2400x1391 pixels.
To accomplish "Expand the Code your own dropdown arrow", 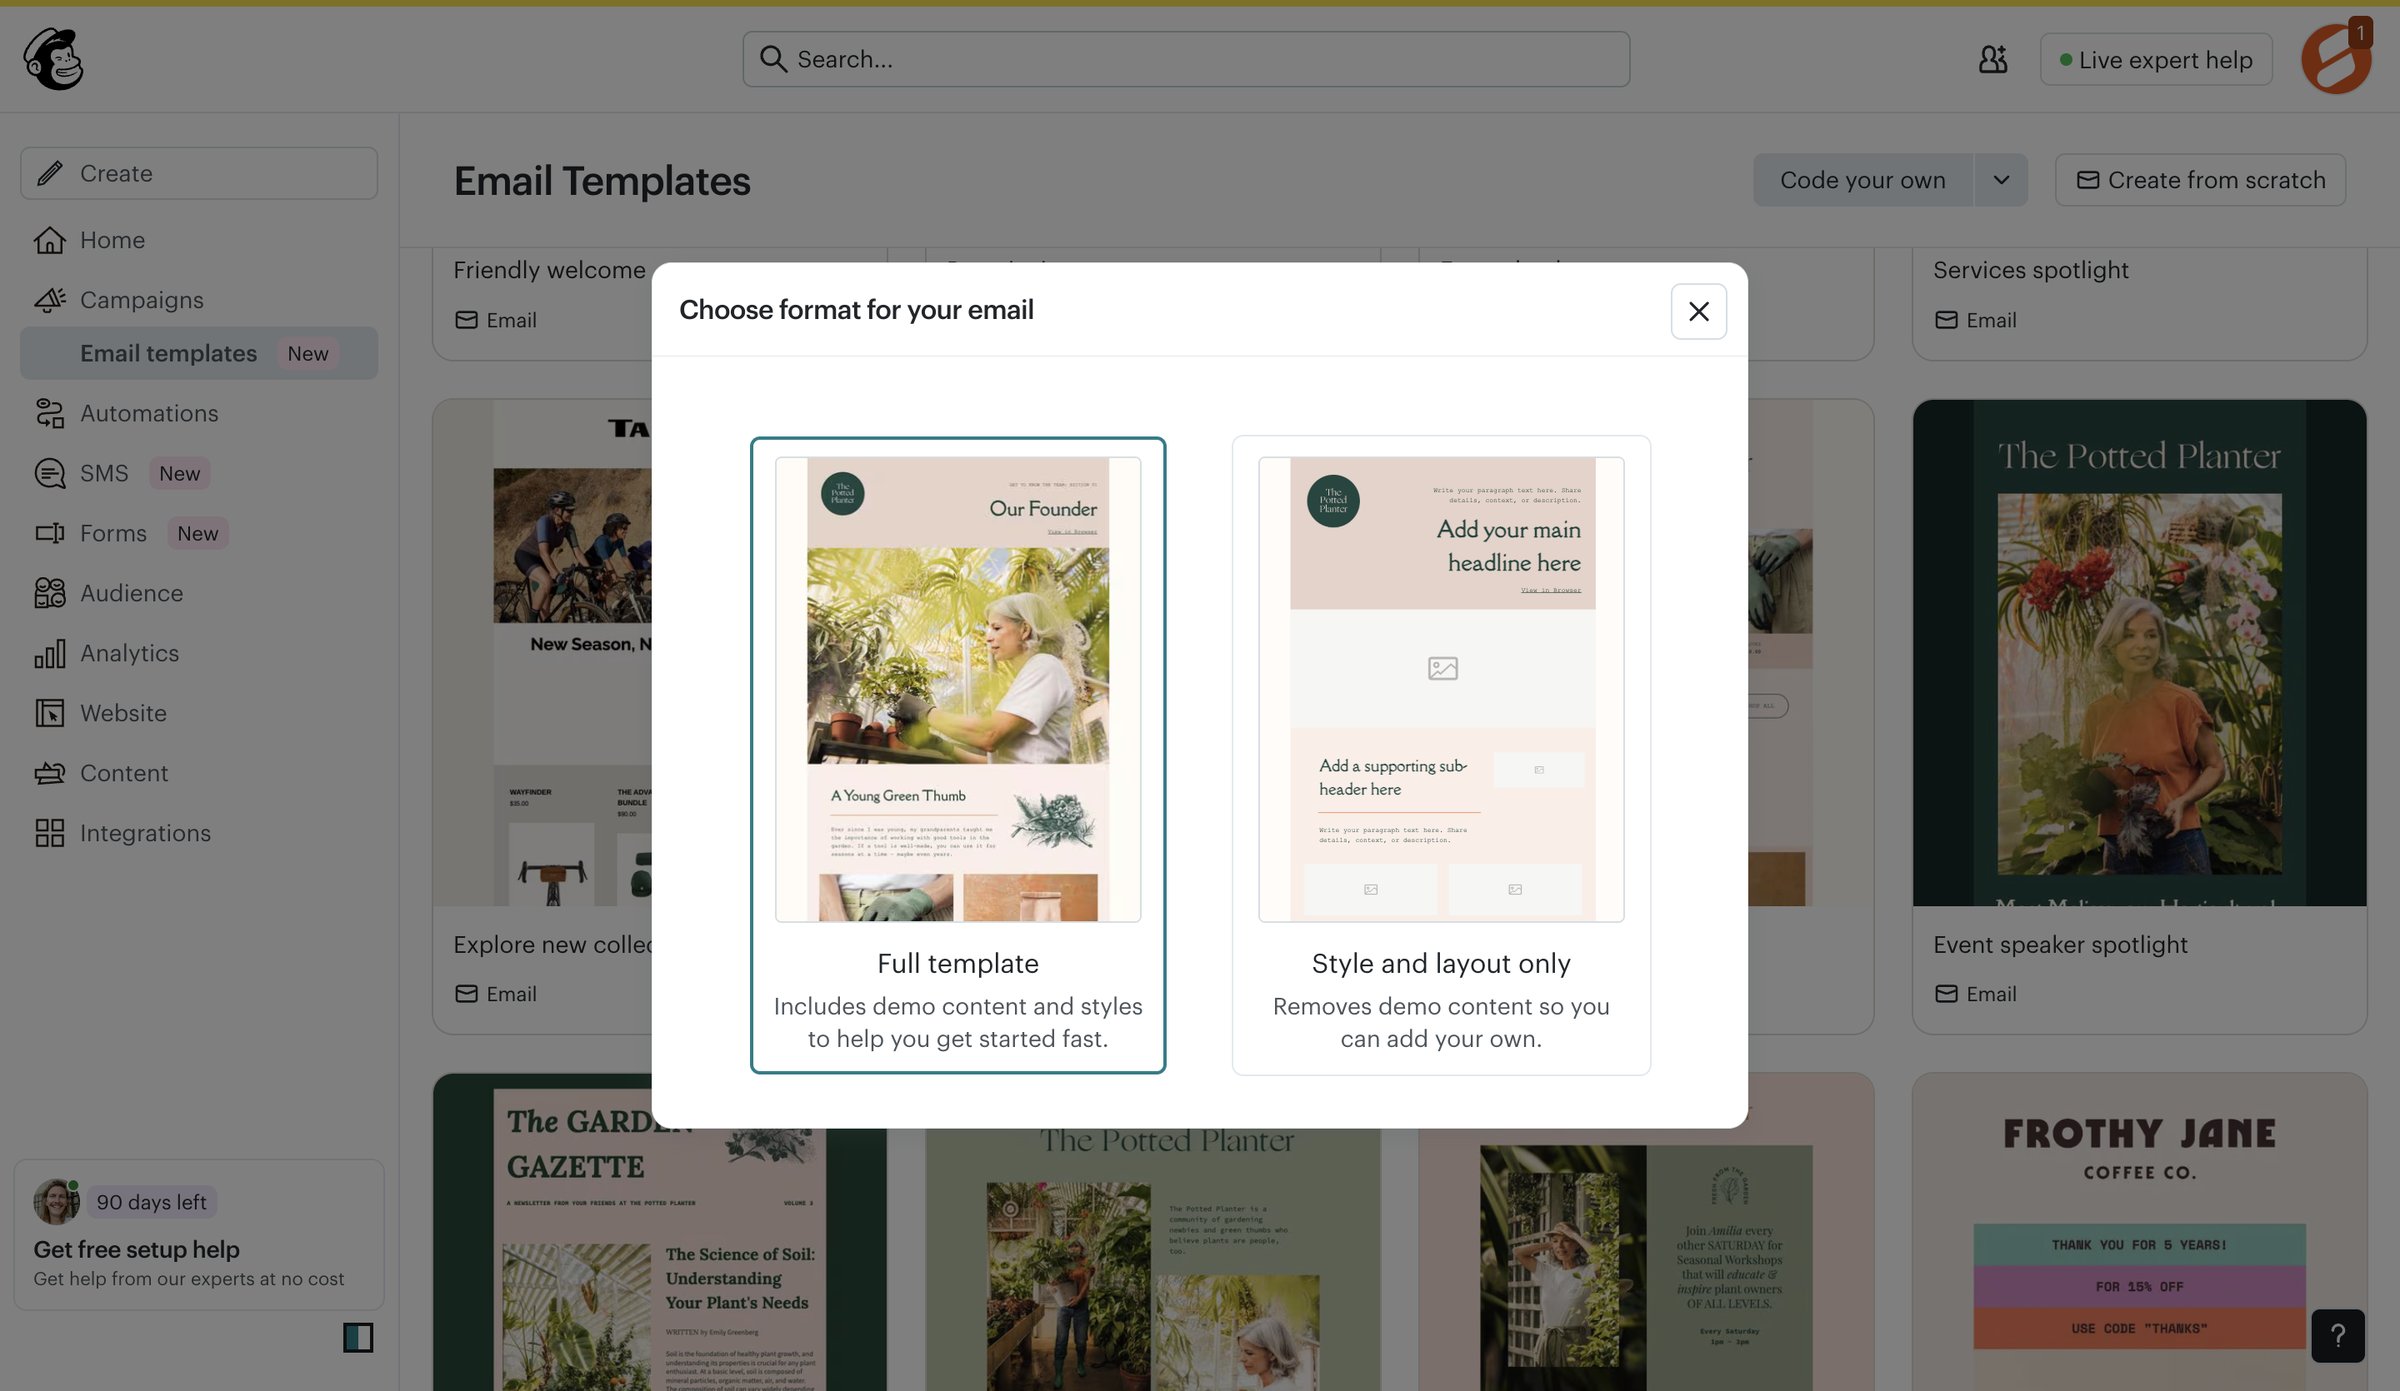I will point(2001,180).
